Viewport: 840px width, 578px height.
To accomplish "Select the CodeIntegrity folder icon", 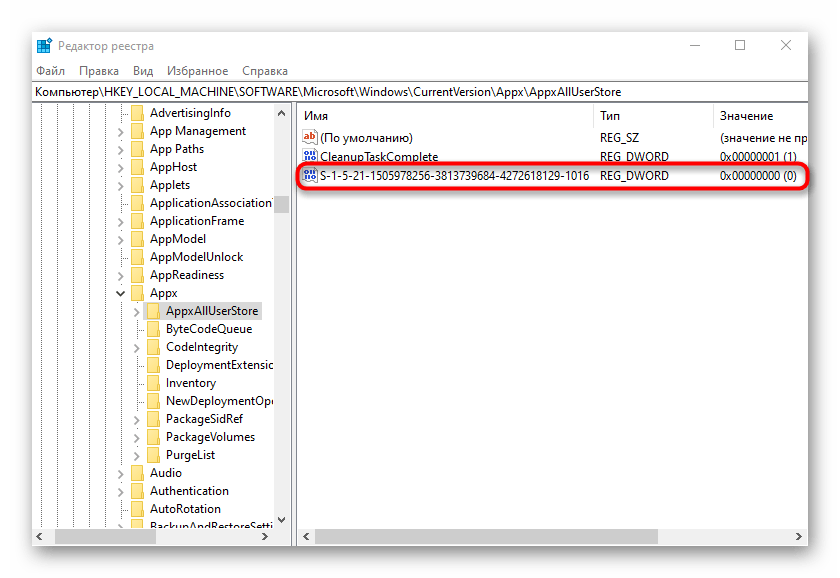I will pyautogui.click(x=154, y=347).
